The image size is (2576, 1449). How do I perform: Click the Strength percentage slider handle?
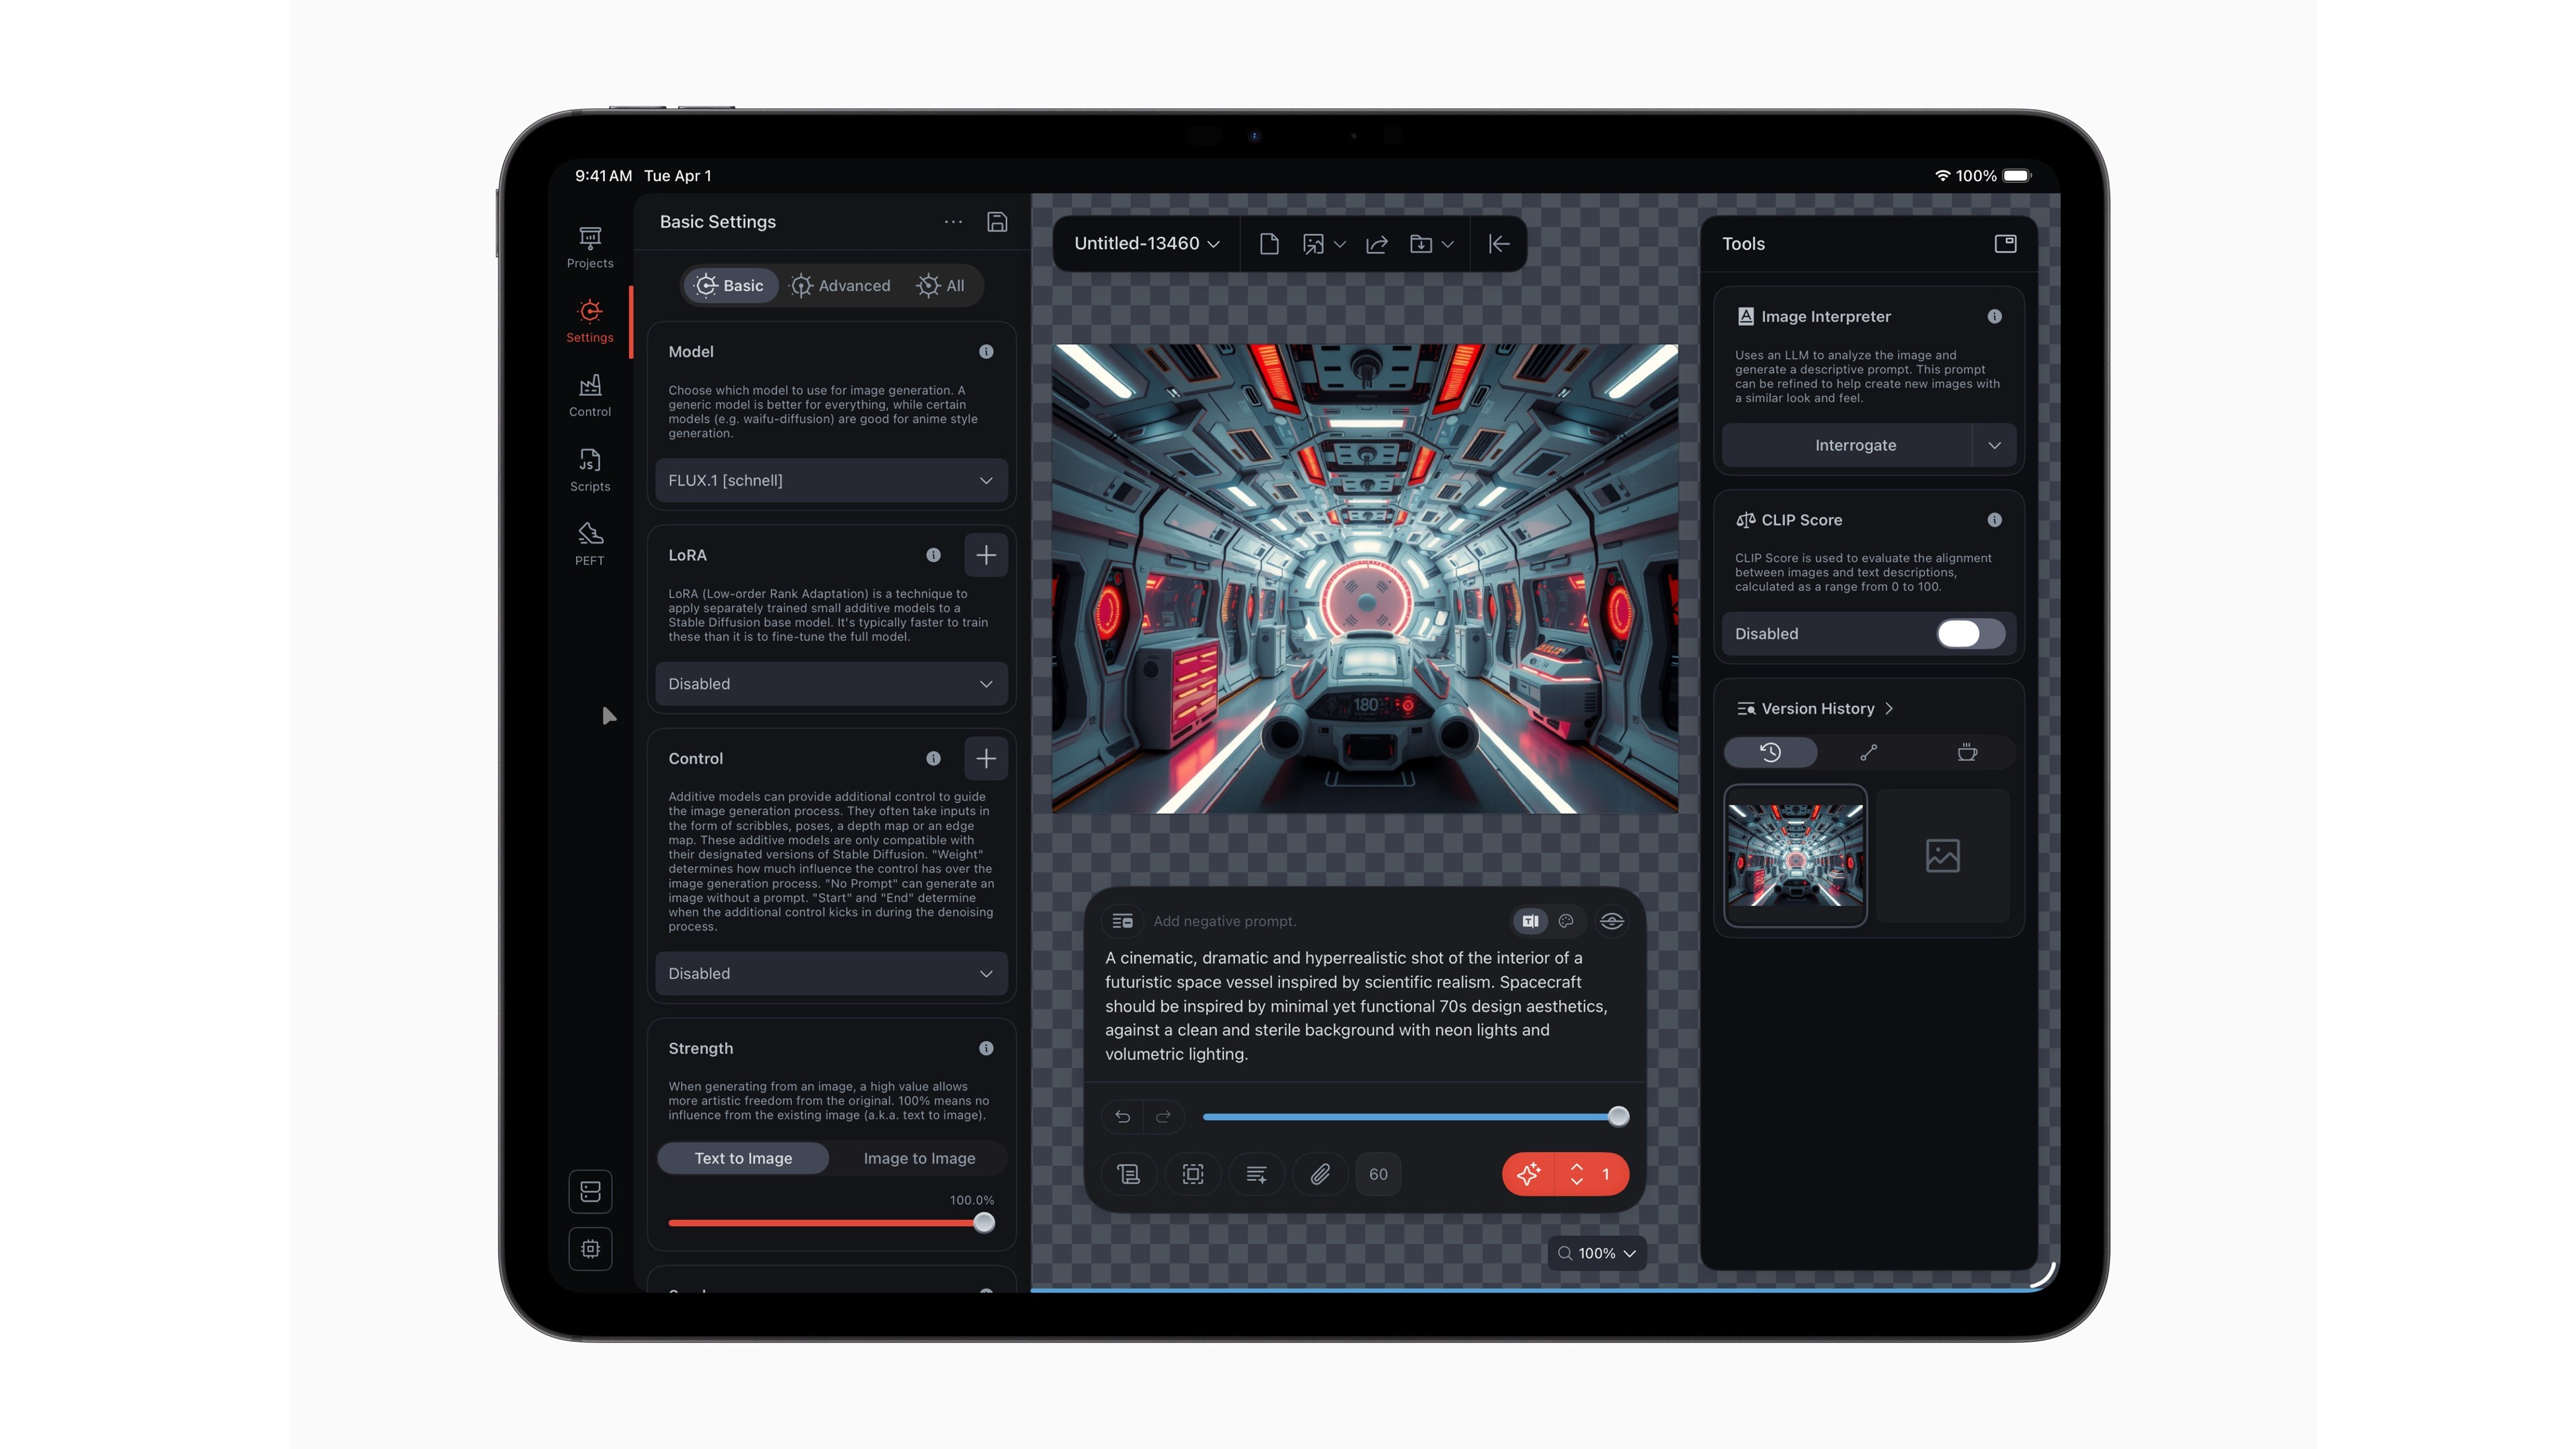[x=984, y=1222]
